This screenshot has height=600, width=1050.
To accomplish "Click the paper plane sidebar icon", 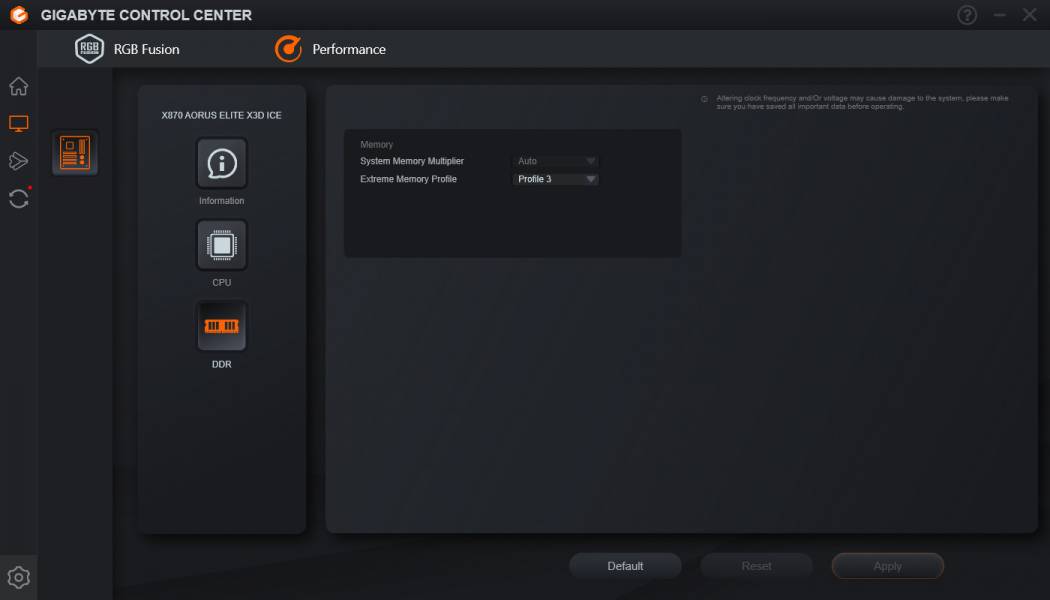I will click(x=18, y=161).
